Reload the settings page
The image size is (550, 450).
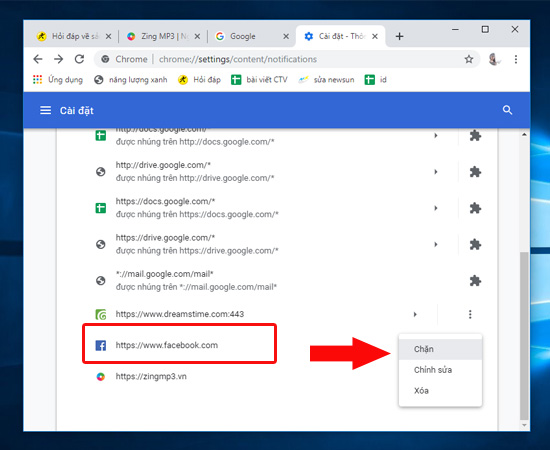(80, 59)
